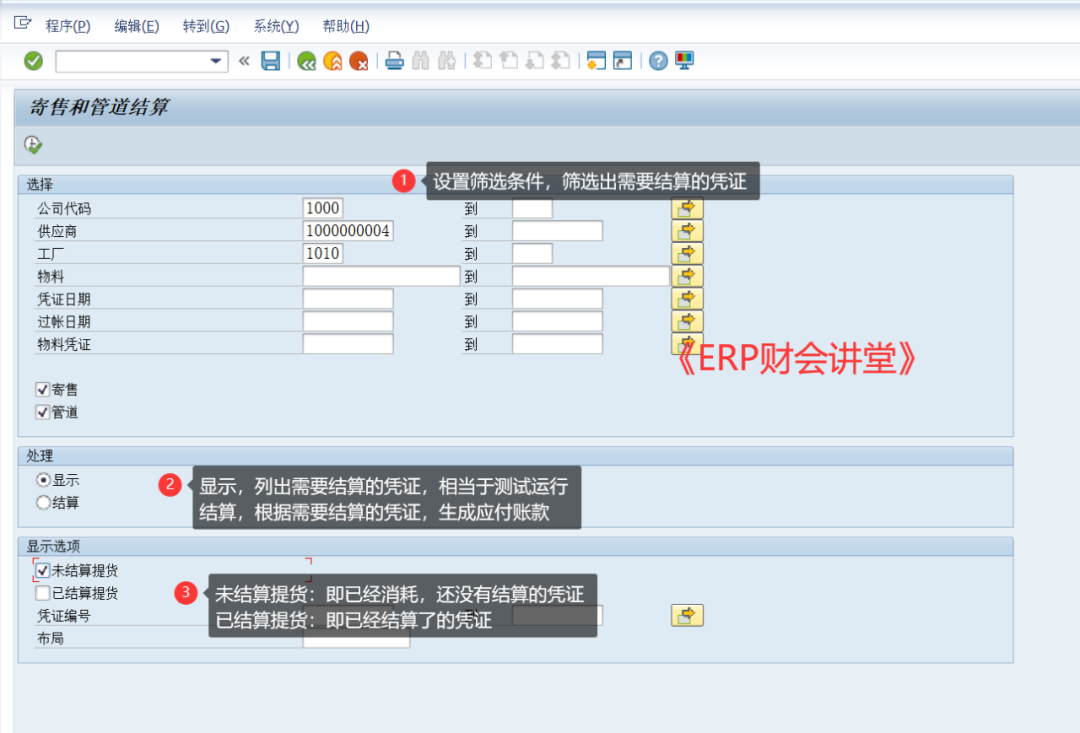Uncheck the 管道 checkbox
1080x733 pixels.
tap(42, 412)
